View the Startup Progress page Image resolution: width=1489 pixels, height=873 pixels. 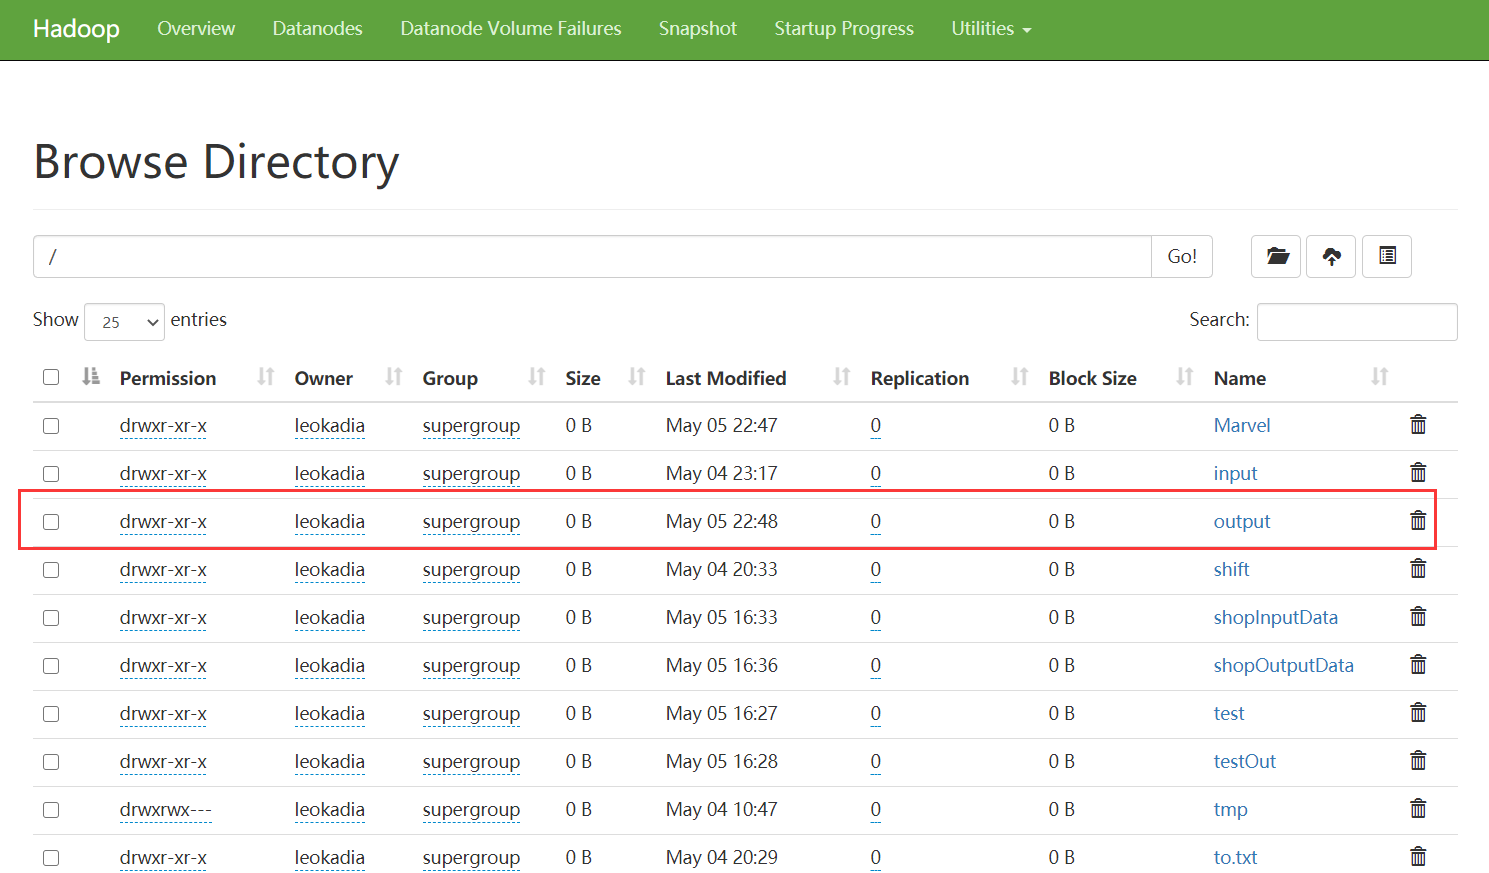pyautogui.click(x=844, y=29)
